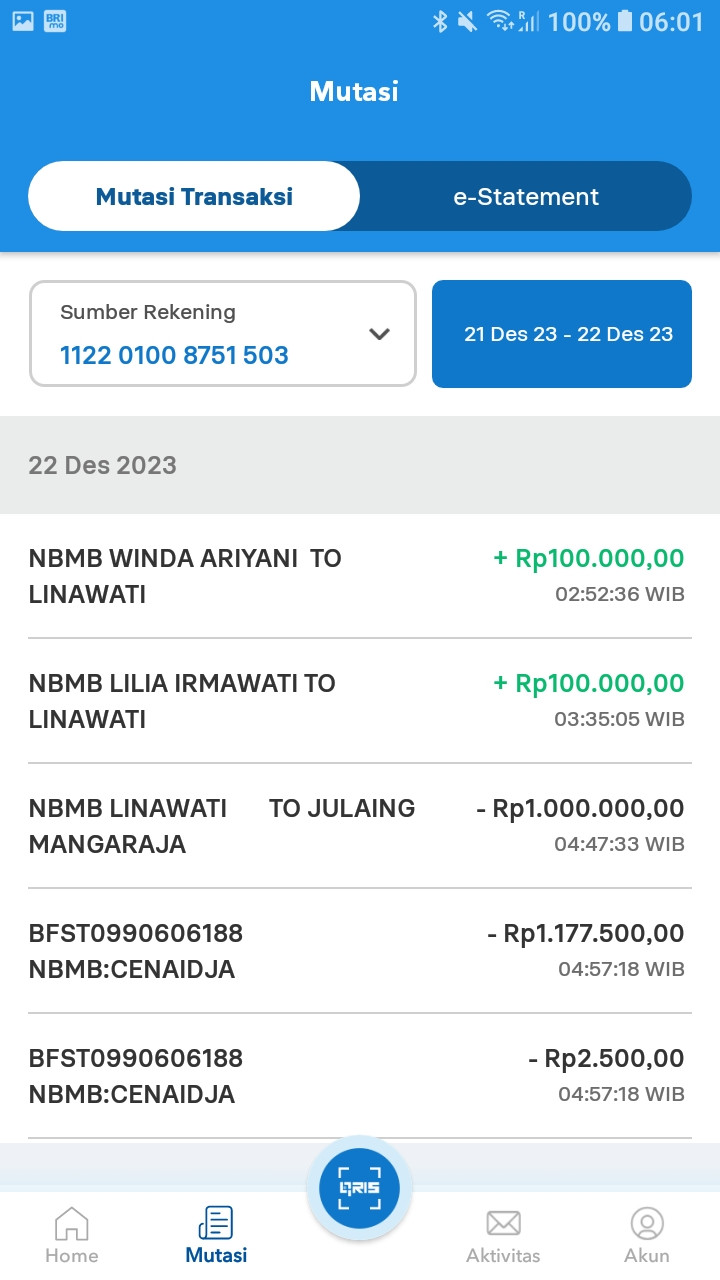Open the Akun profile icon
720x1280 pixels.
tap(647, 1223)
